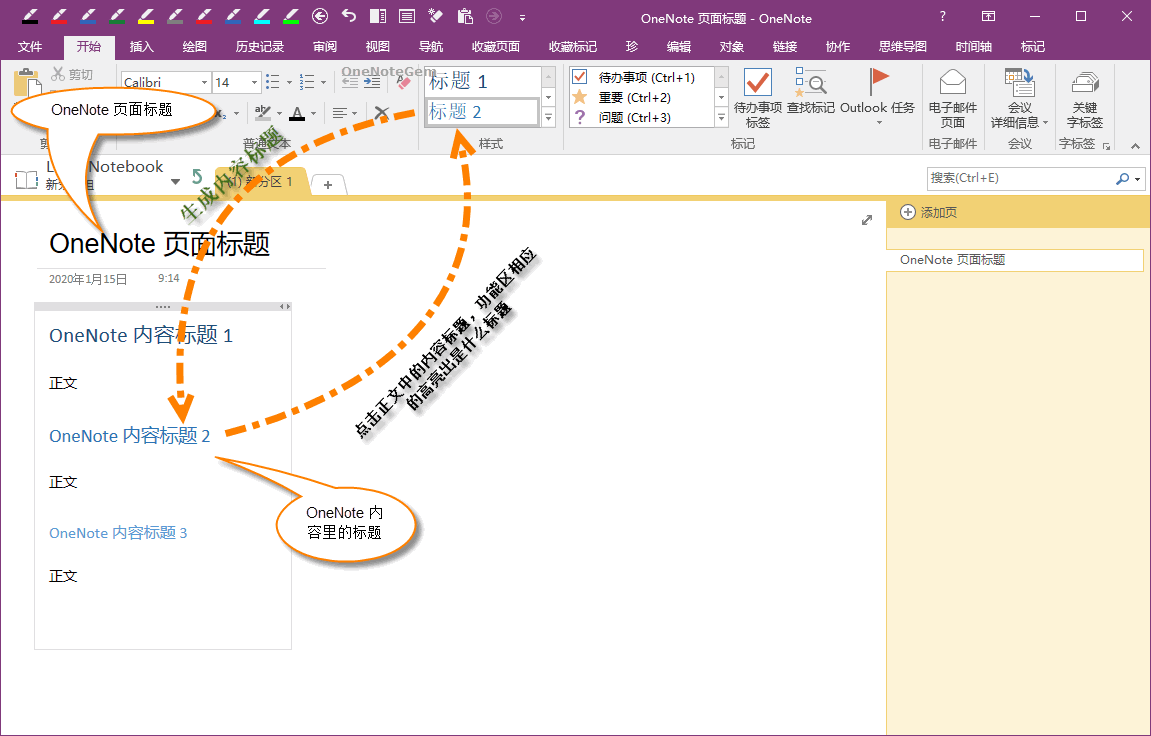Viewport: 1151px width, 736px height.
Task: Click the decrease indent icon
Action: pos(350,81)
